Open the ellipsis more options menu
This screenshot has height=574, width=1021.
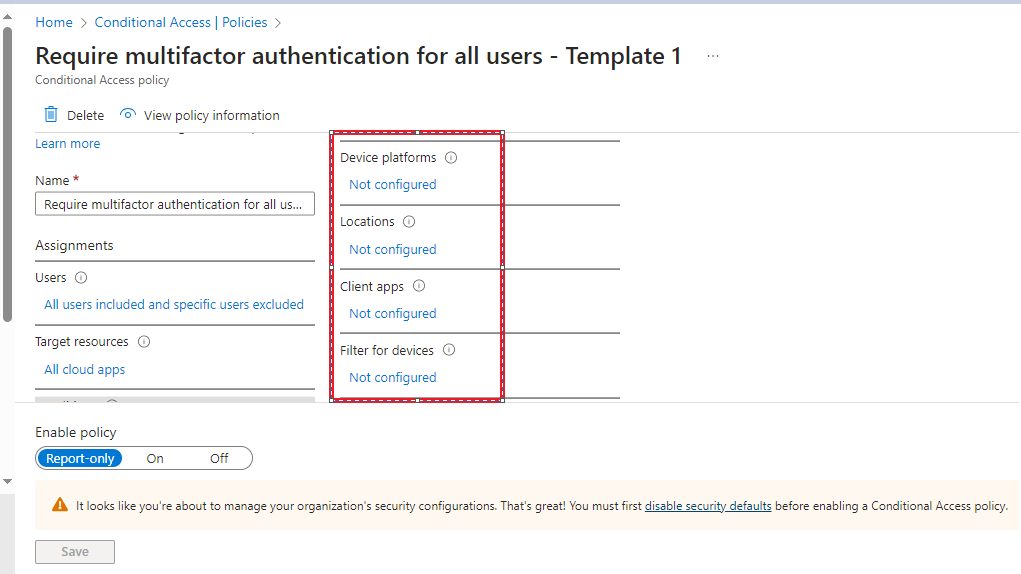[x=713, y=56]
